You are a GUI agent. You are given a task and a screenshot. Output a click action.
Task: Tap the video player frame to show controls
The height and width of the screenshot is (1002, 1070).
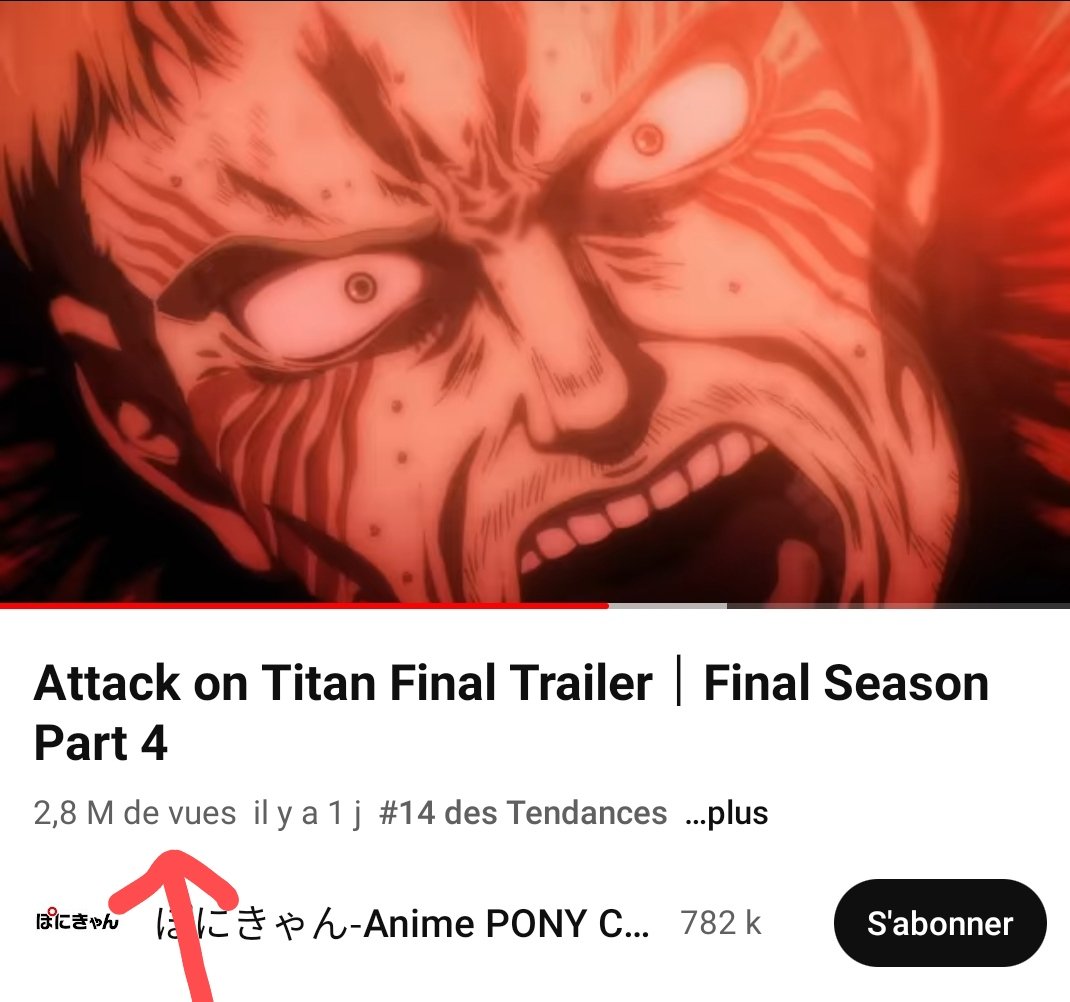[x=535, y=300]
